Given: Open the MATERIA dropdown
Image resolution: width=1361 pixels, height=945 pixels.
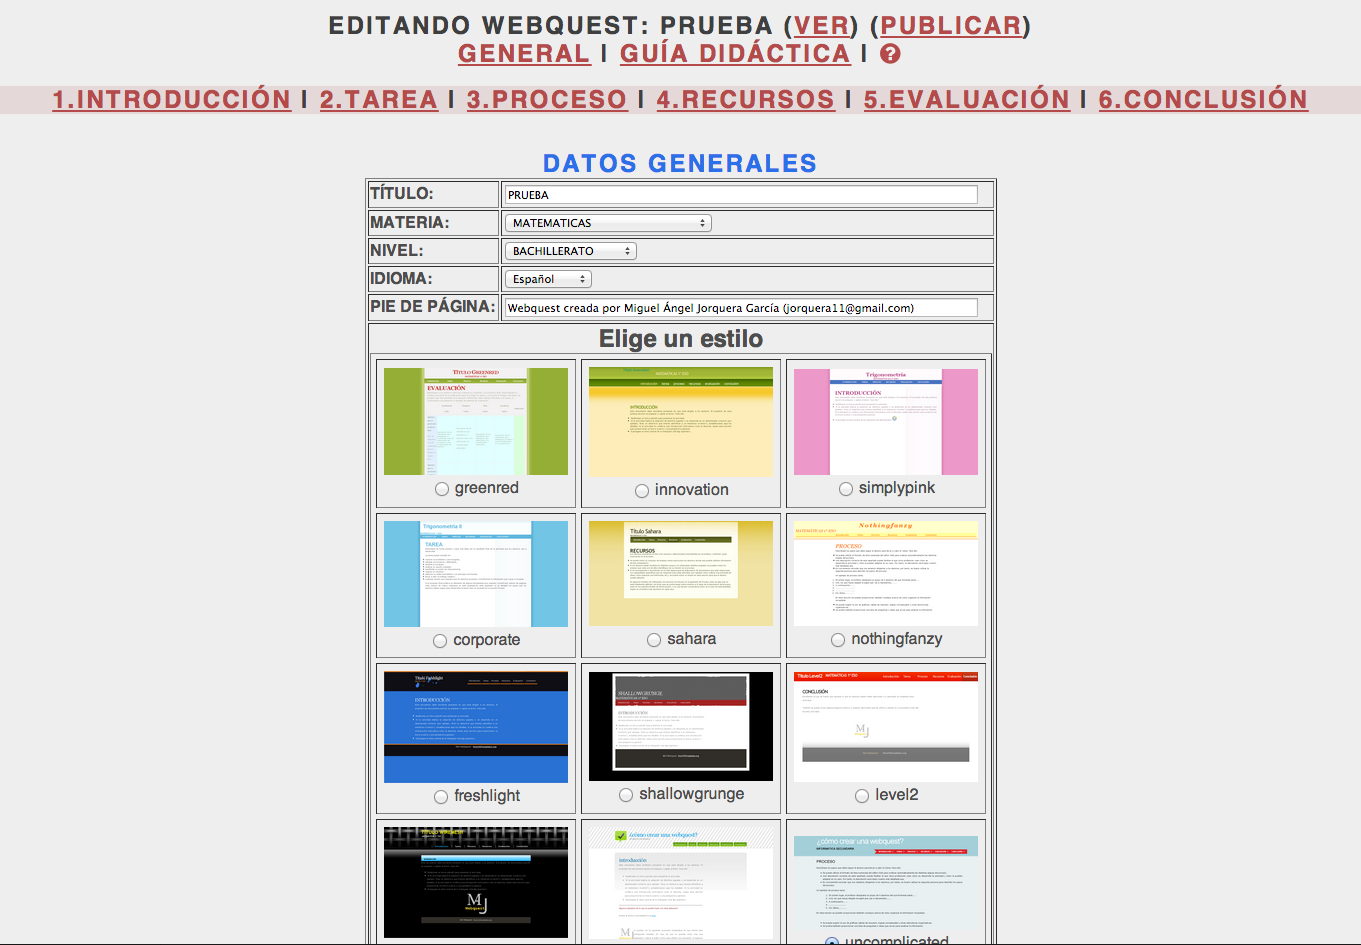Looking at the screenshot, I should [x=608, y=223].
